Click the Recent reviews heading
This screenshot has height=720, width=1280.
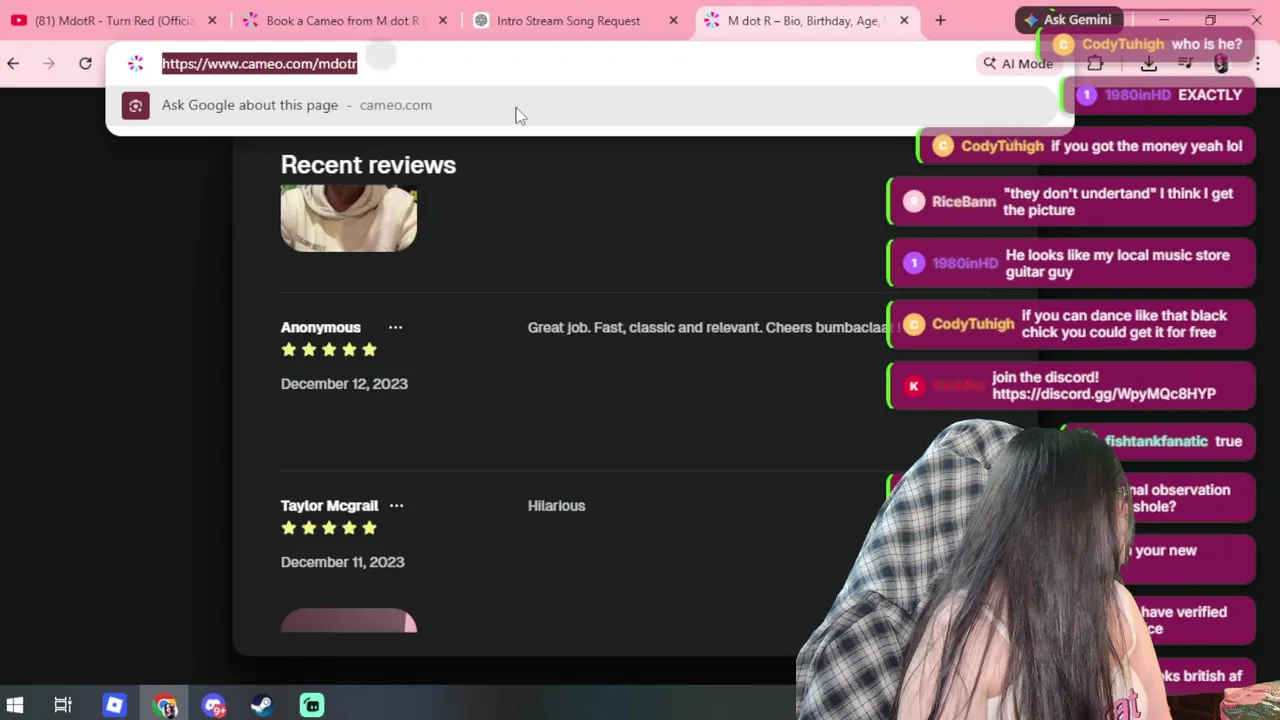tap(368, 165)
